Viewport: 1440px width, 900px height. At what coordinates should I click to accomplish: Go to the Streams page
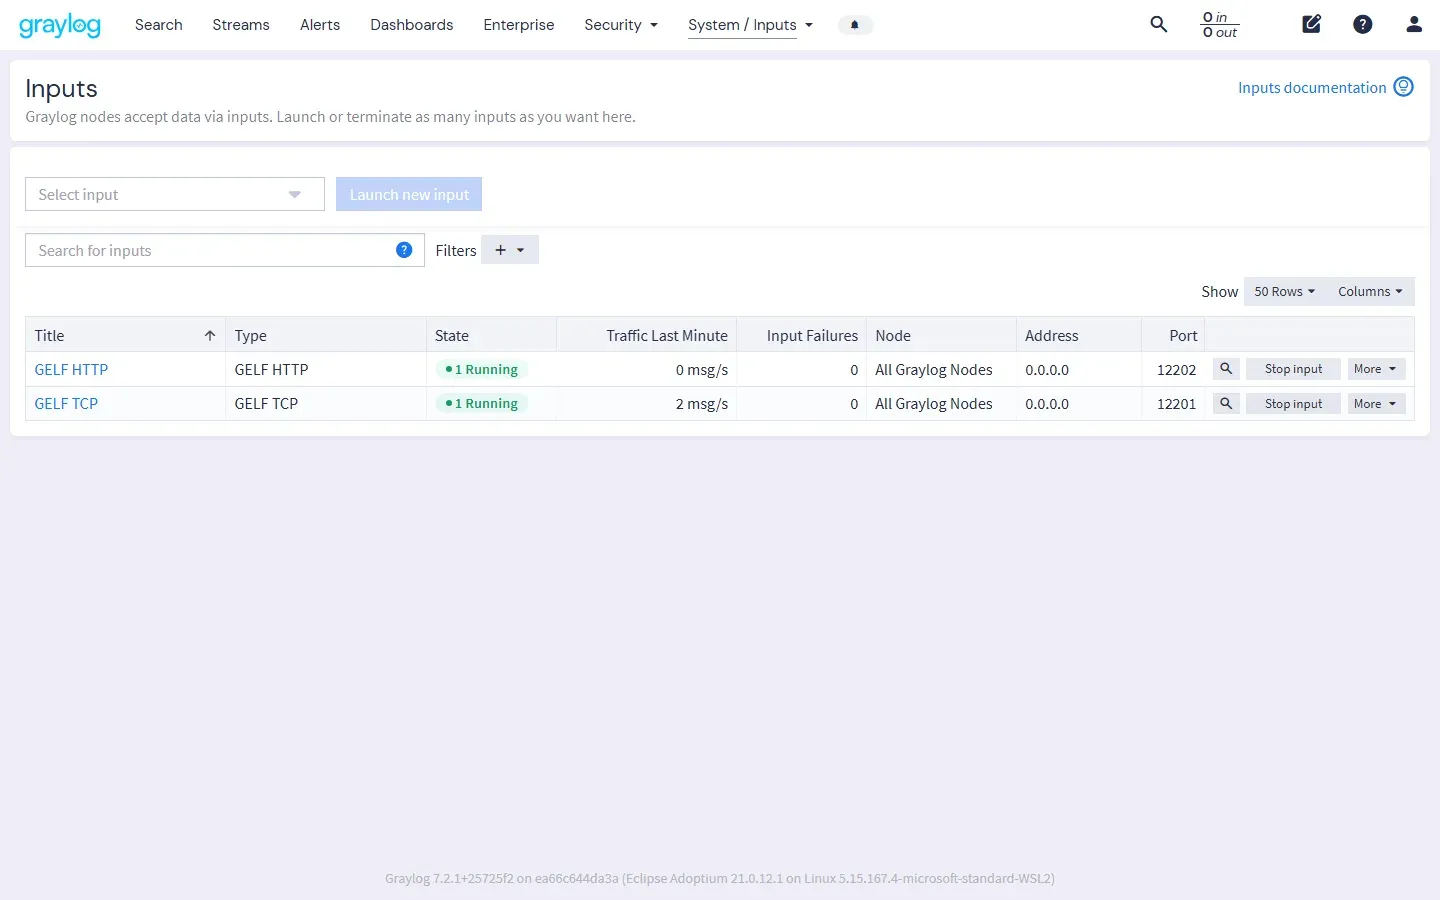(x=241, y=25)
